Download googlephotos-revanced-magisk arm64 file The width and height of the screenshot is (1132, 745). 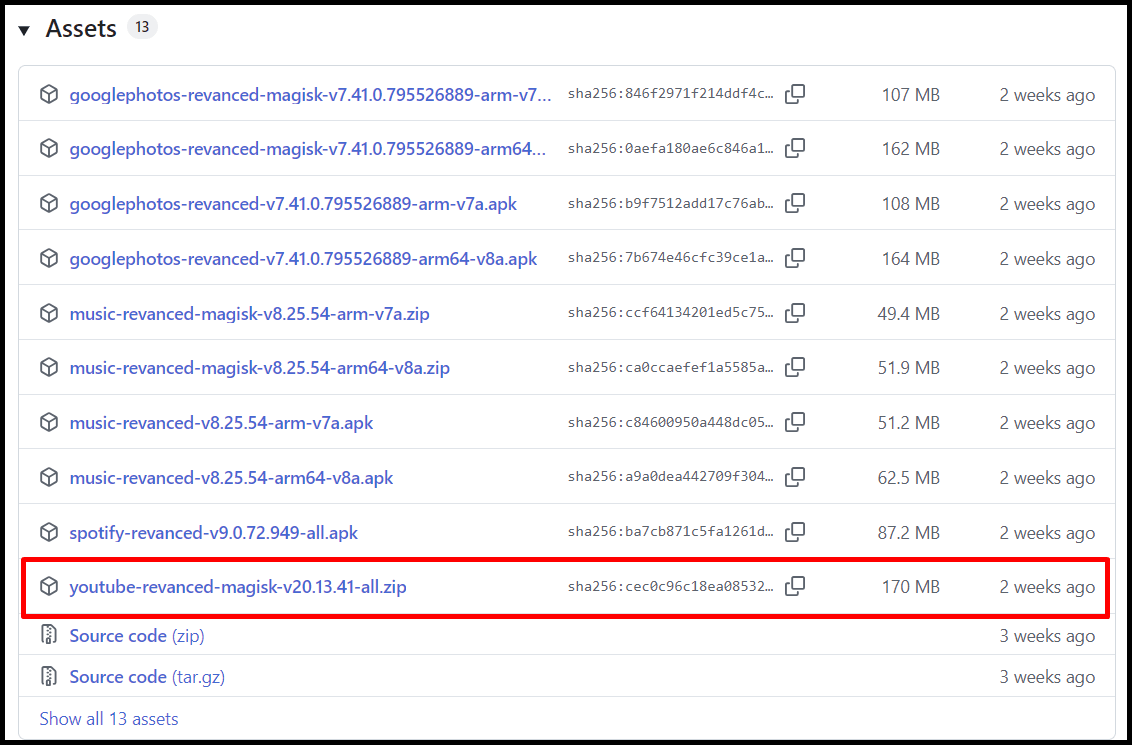pos(308,149)
